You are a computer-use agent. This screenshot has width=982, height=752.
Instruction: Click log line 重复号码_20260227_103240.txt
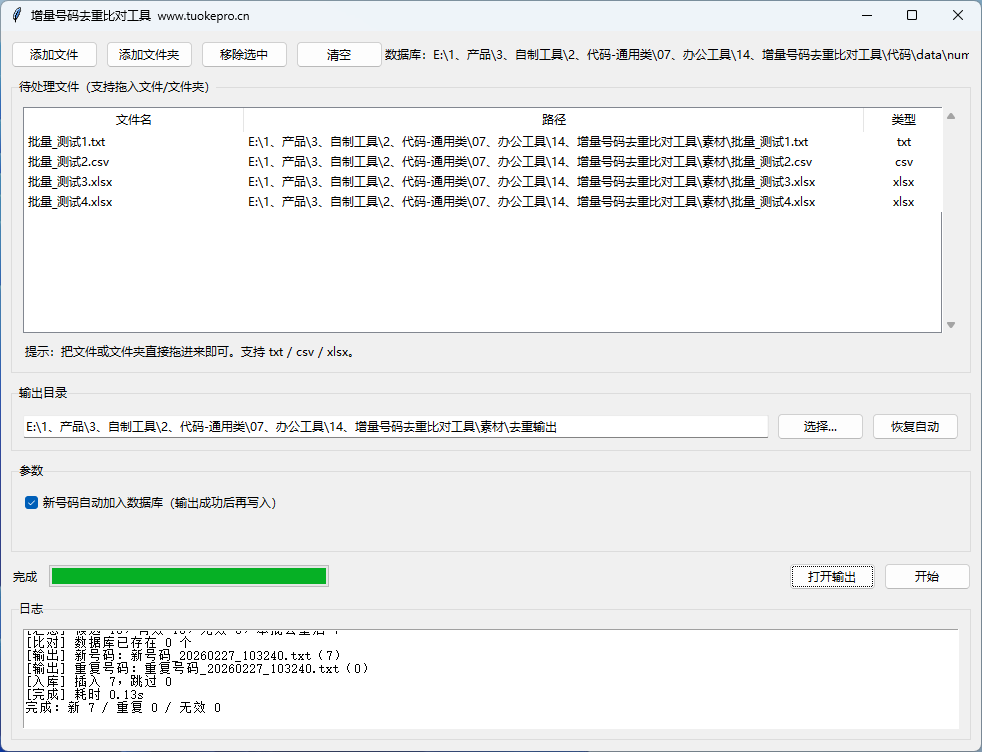pos(197,669)
